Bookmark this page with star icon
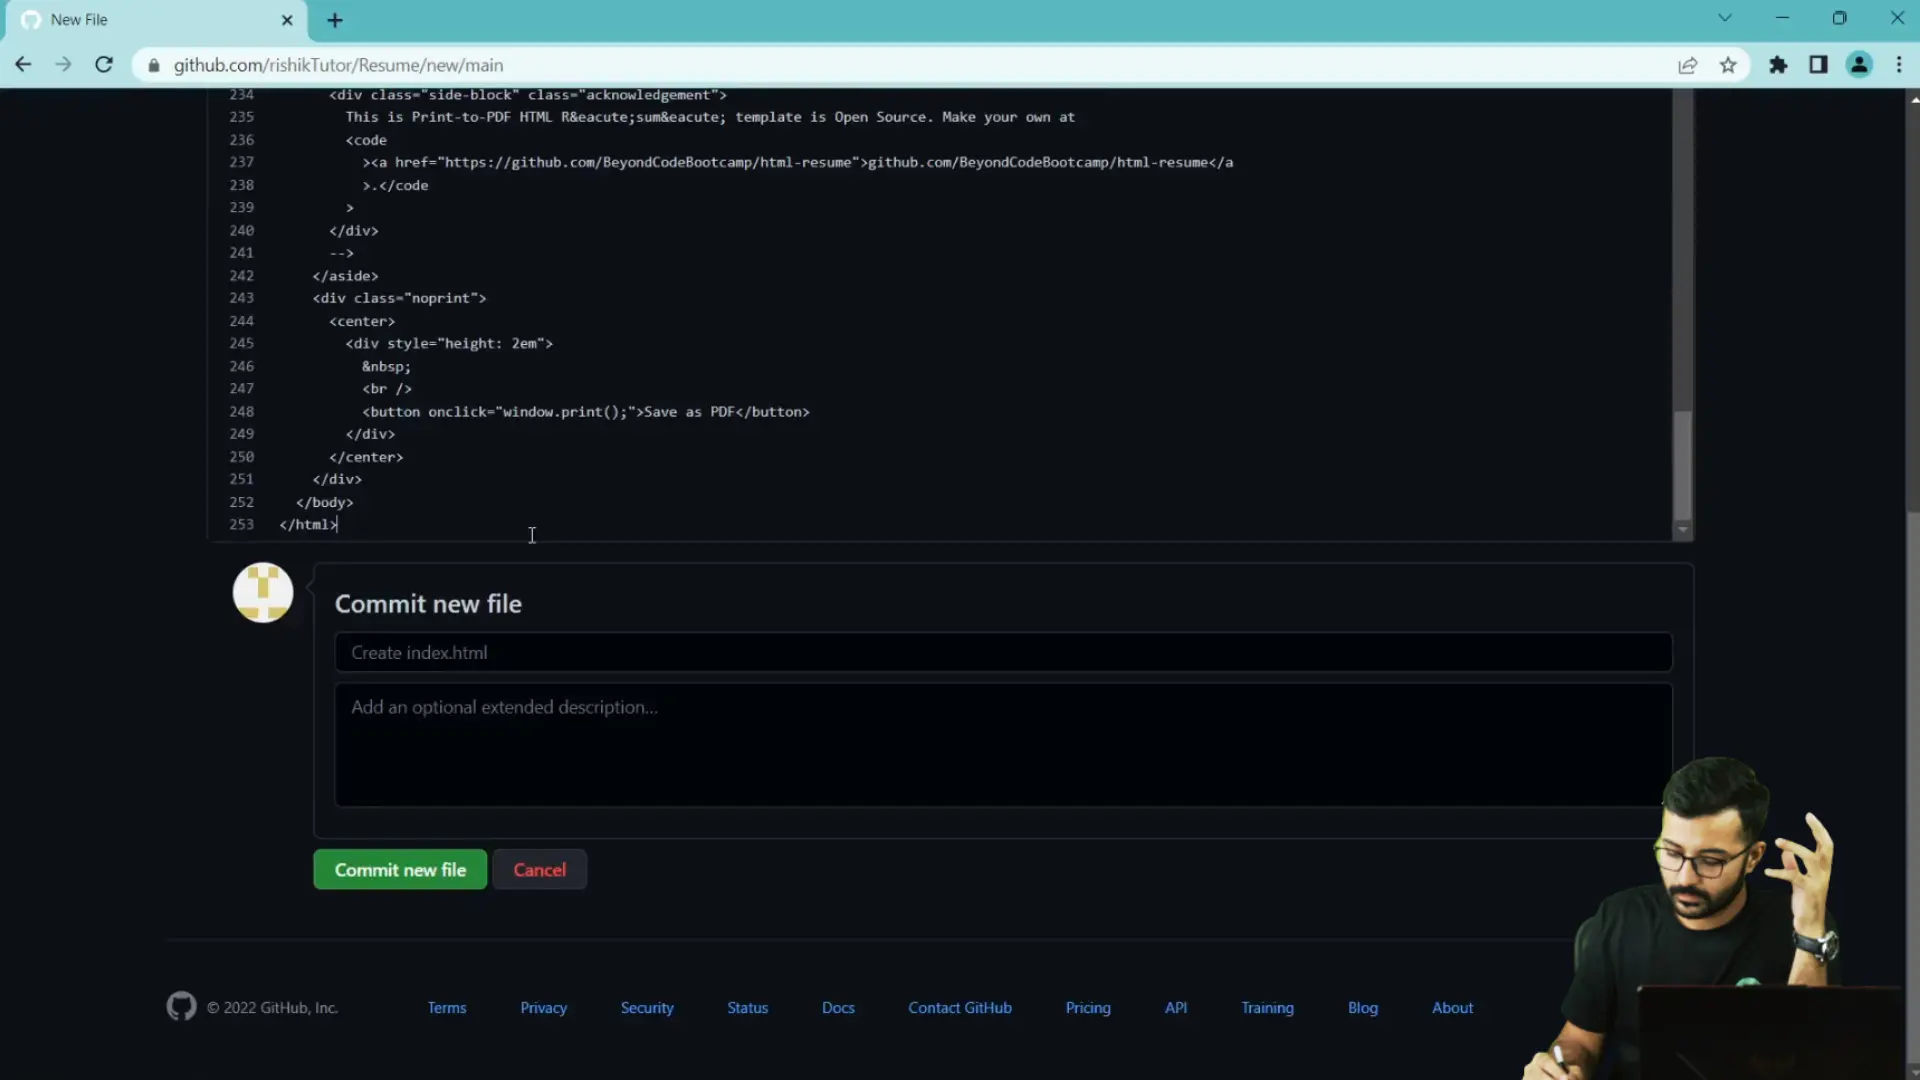This screenshot has width=1920, height=1080. coord(1728,65)
